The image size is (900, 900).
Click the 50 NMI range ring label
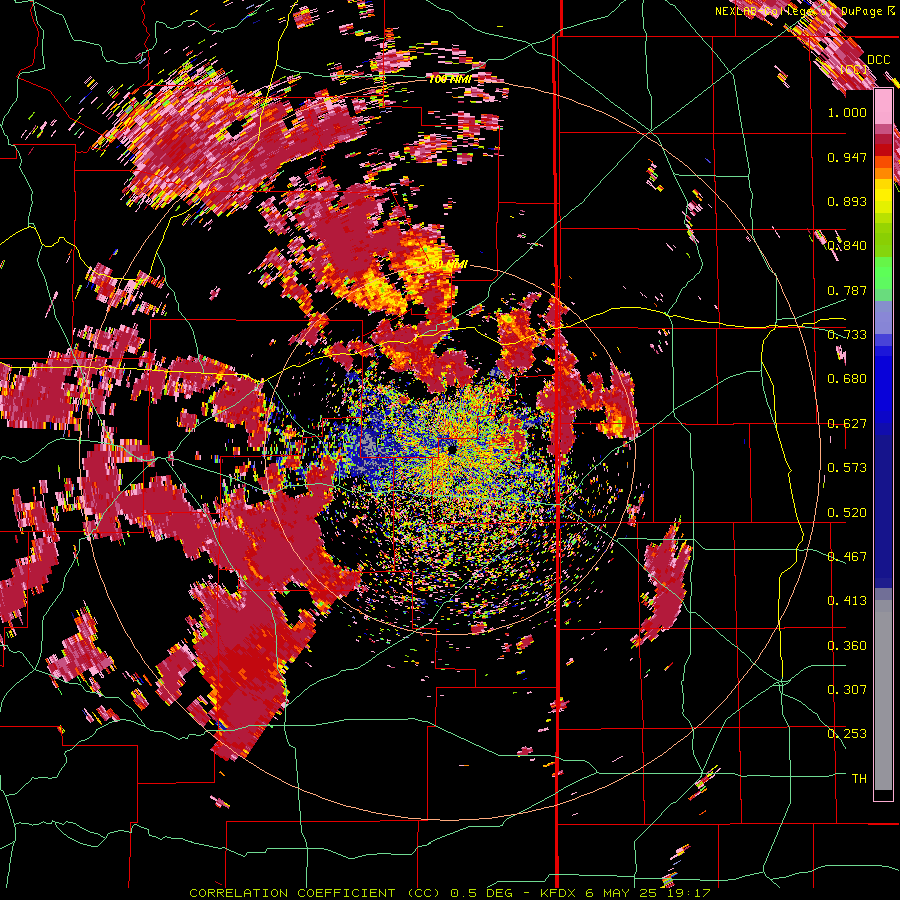pyautogui.click(x=449, y=265)
